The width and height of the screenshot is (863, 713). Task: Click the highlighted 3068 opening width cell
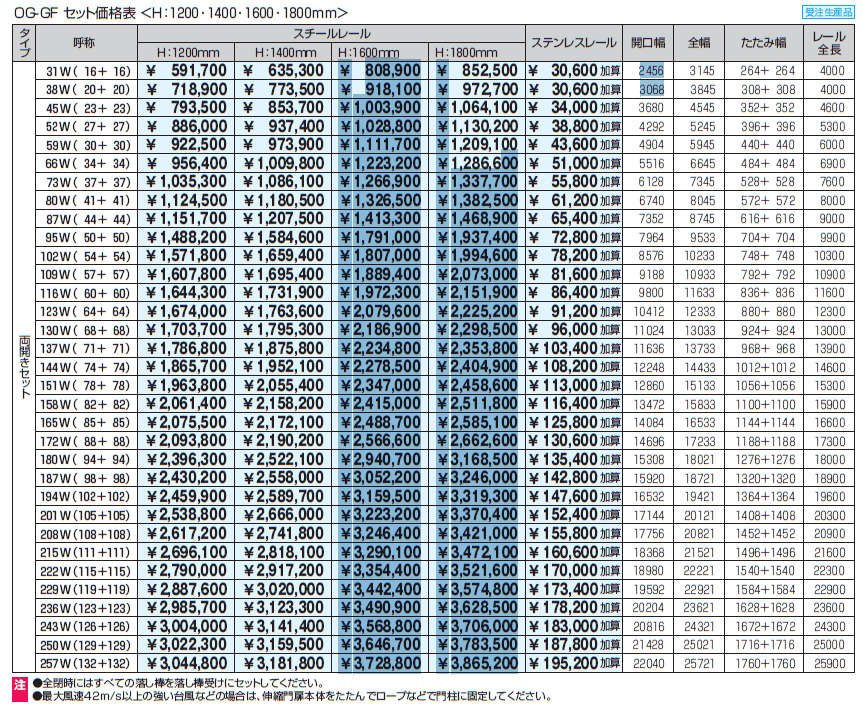point(652,89)
